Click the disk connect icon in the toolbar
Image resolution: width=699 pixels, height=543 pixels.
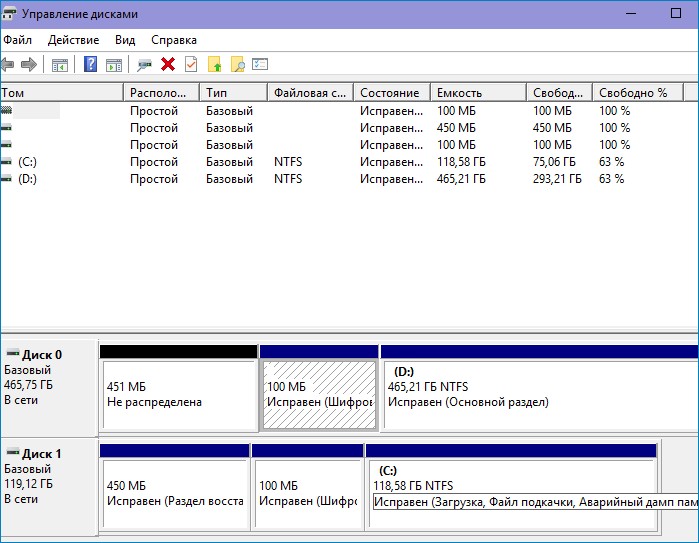tap(144, 65)
